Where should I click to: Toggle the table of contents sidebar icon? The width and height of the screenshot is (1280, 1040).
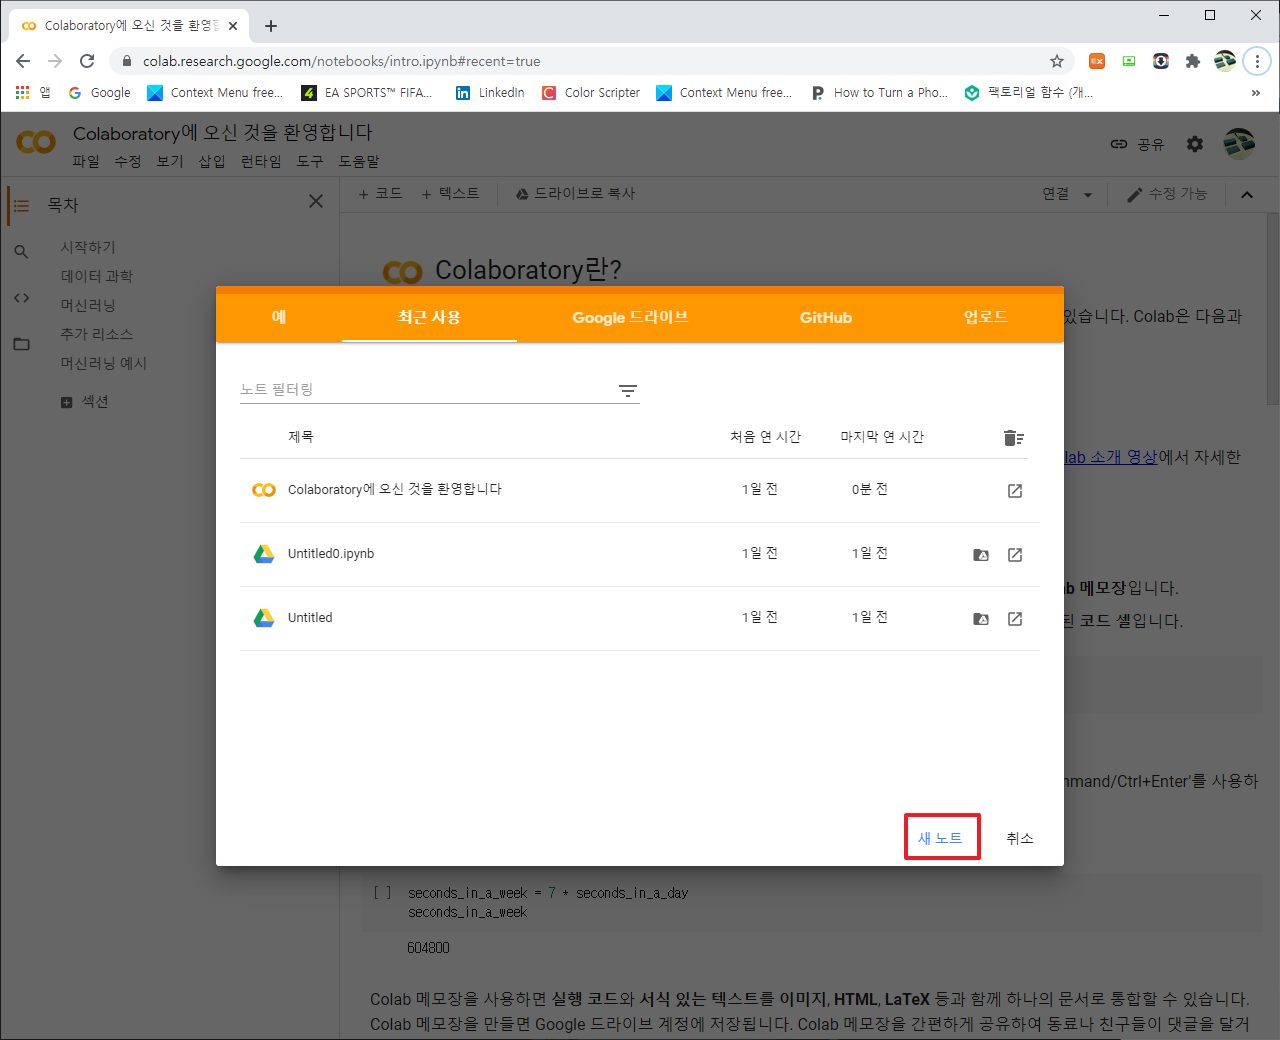pos(21,205)
